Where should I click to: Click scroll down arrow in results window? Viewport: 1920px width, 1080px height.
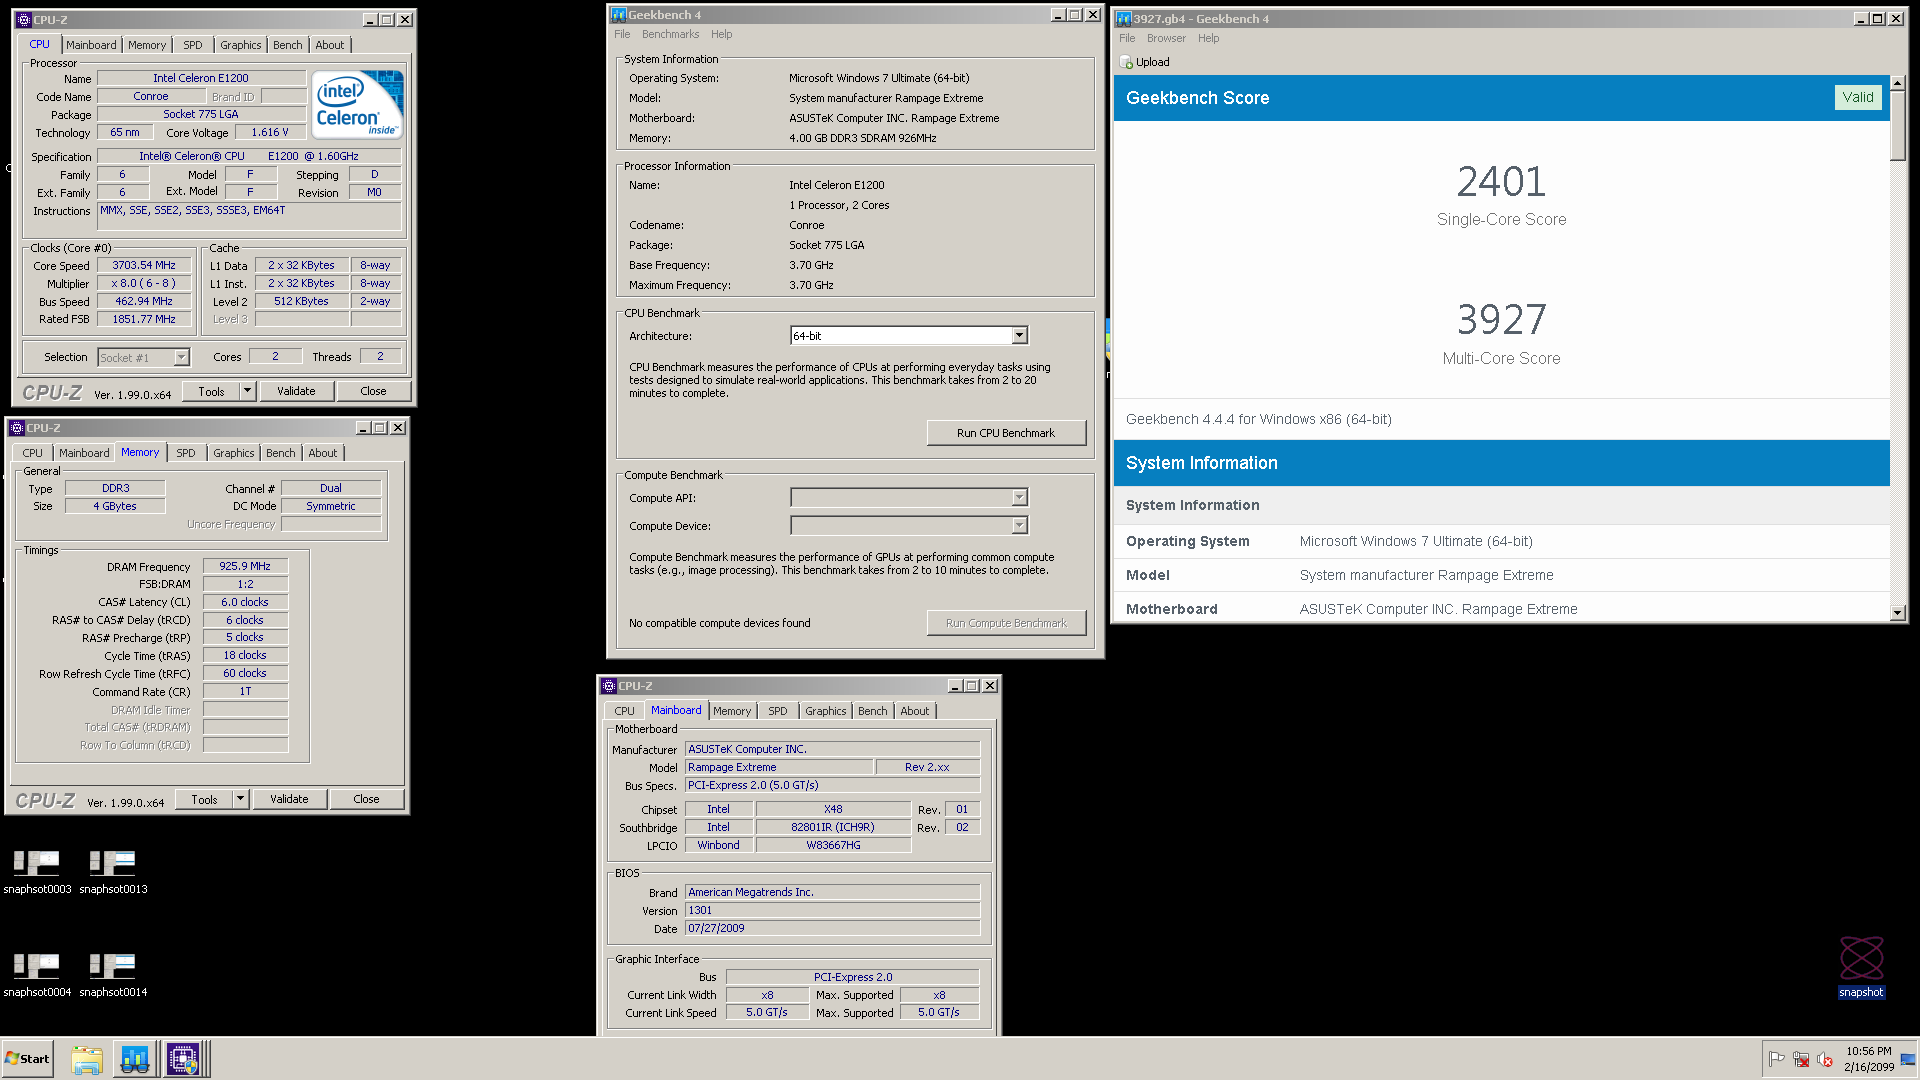tap(1898, 613)
